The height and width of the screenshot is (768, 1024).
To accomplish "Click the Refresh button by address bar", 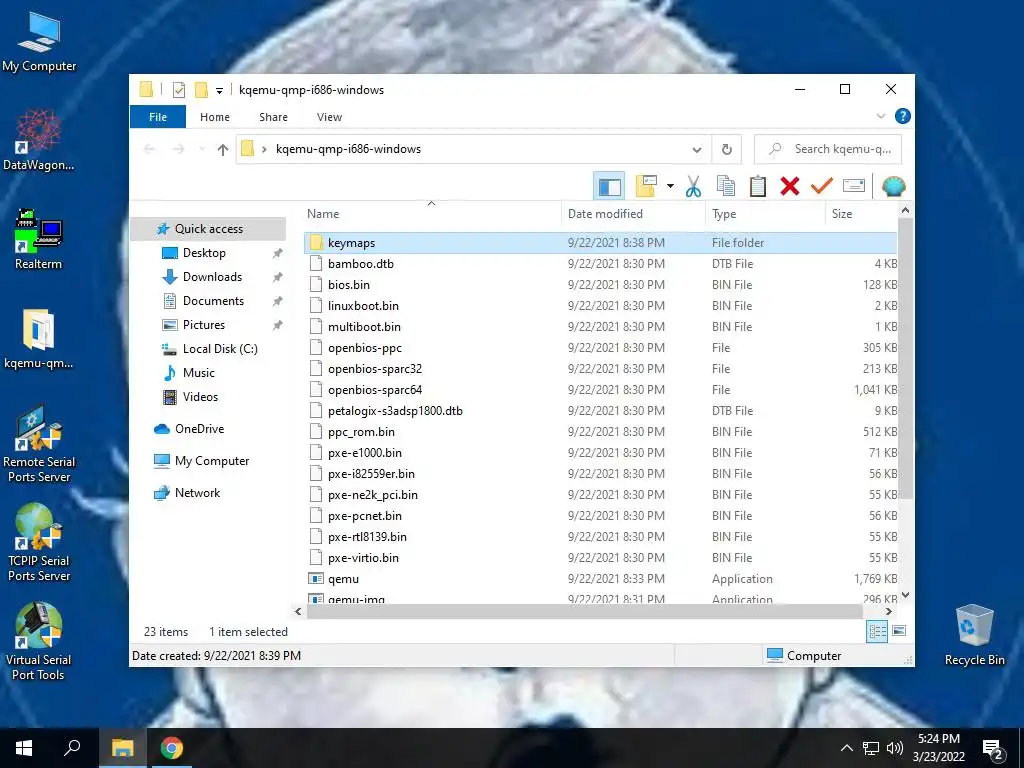I will pyautogui.click(x=726, y=150).
